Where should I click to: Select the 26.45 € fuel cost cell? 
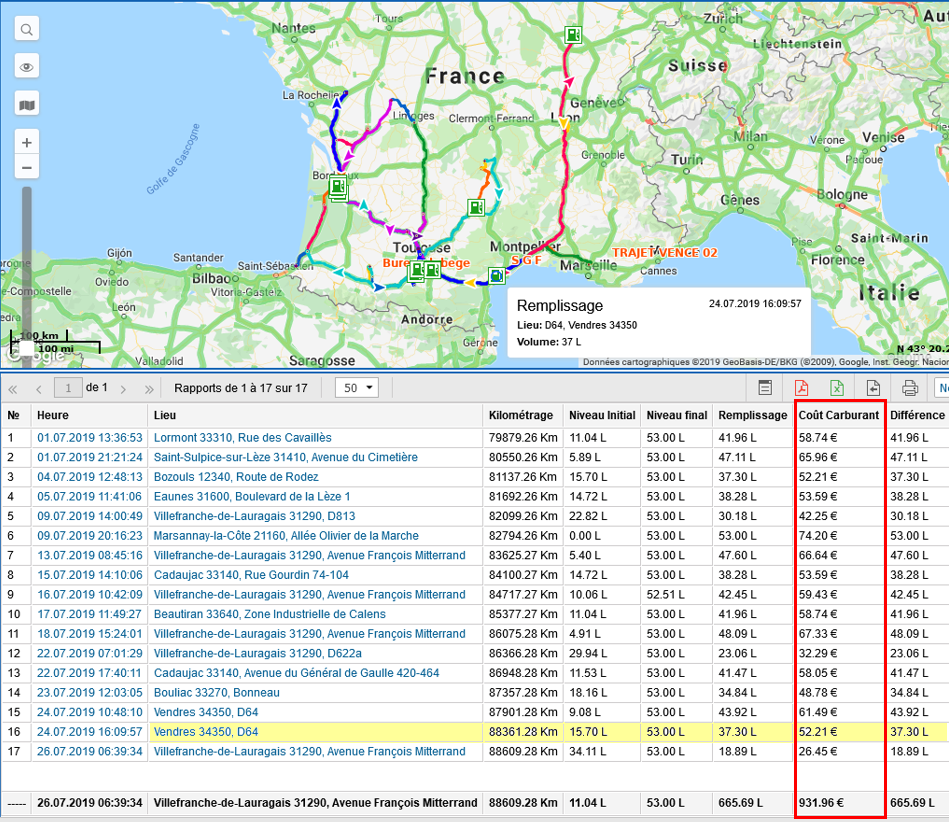(838, 751)
